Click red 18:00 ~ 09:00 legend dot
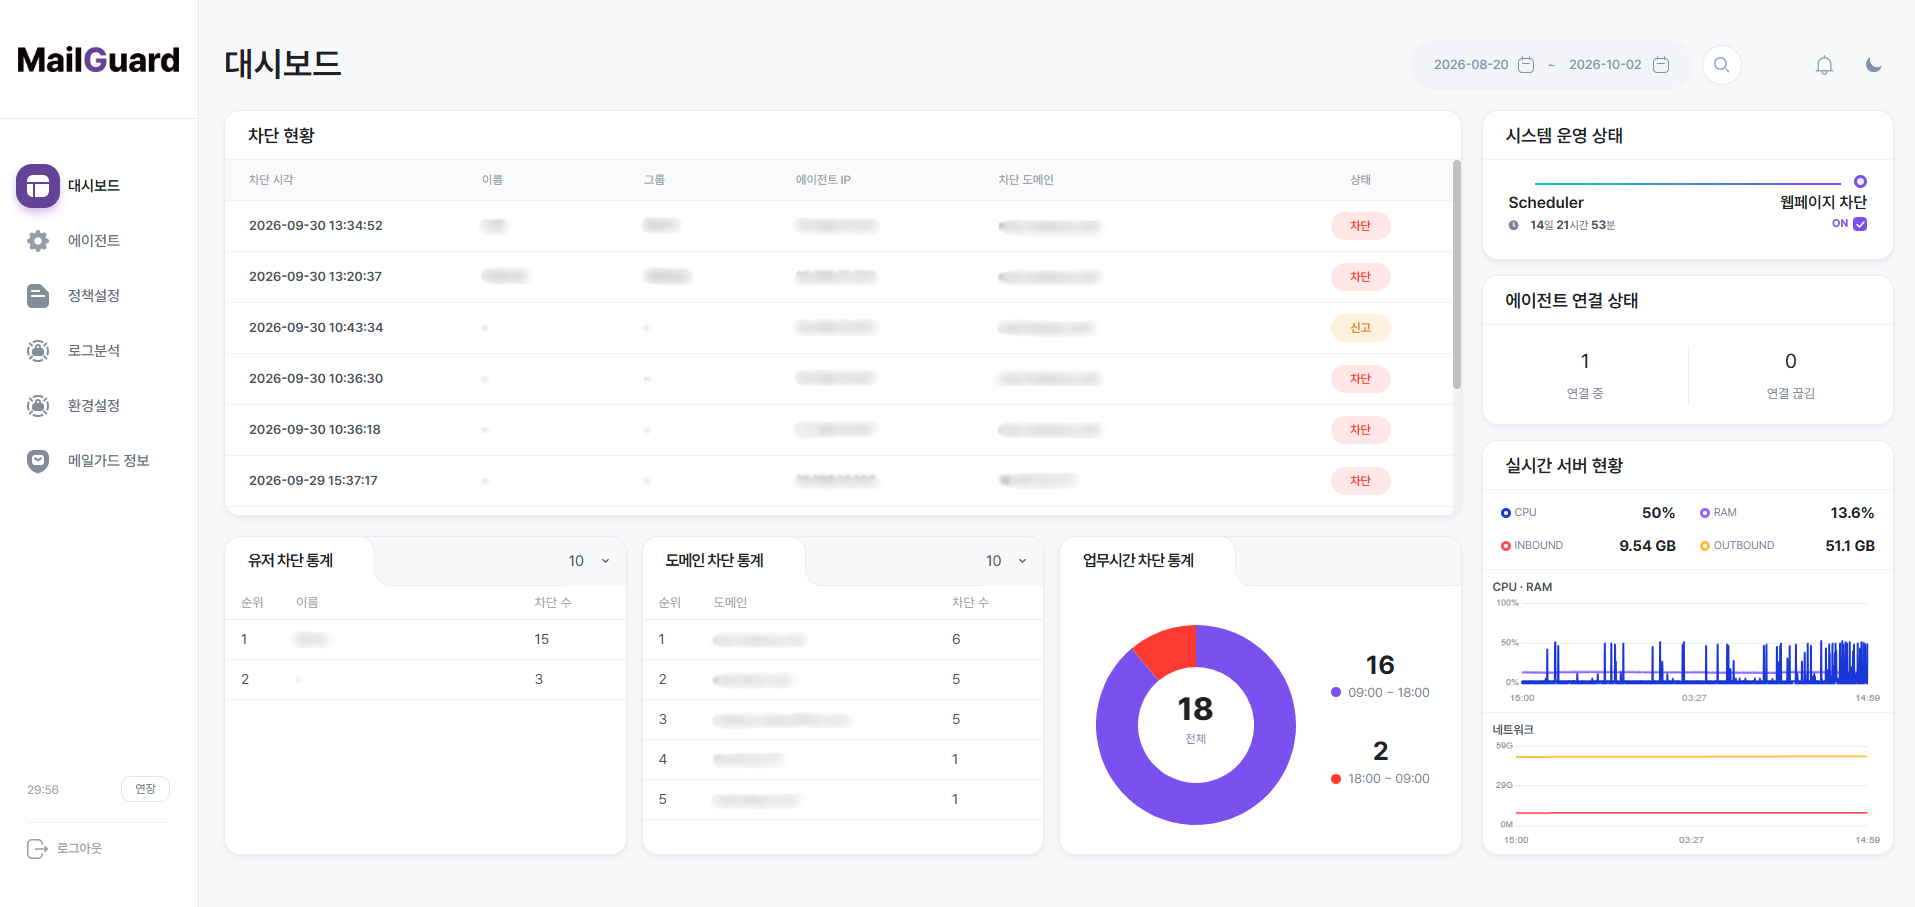 coord(1336,779)
